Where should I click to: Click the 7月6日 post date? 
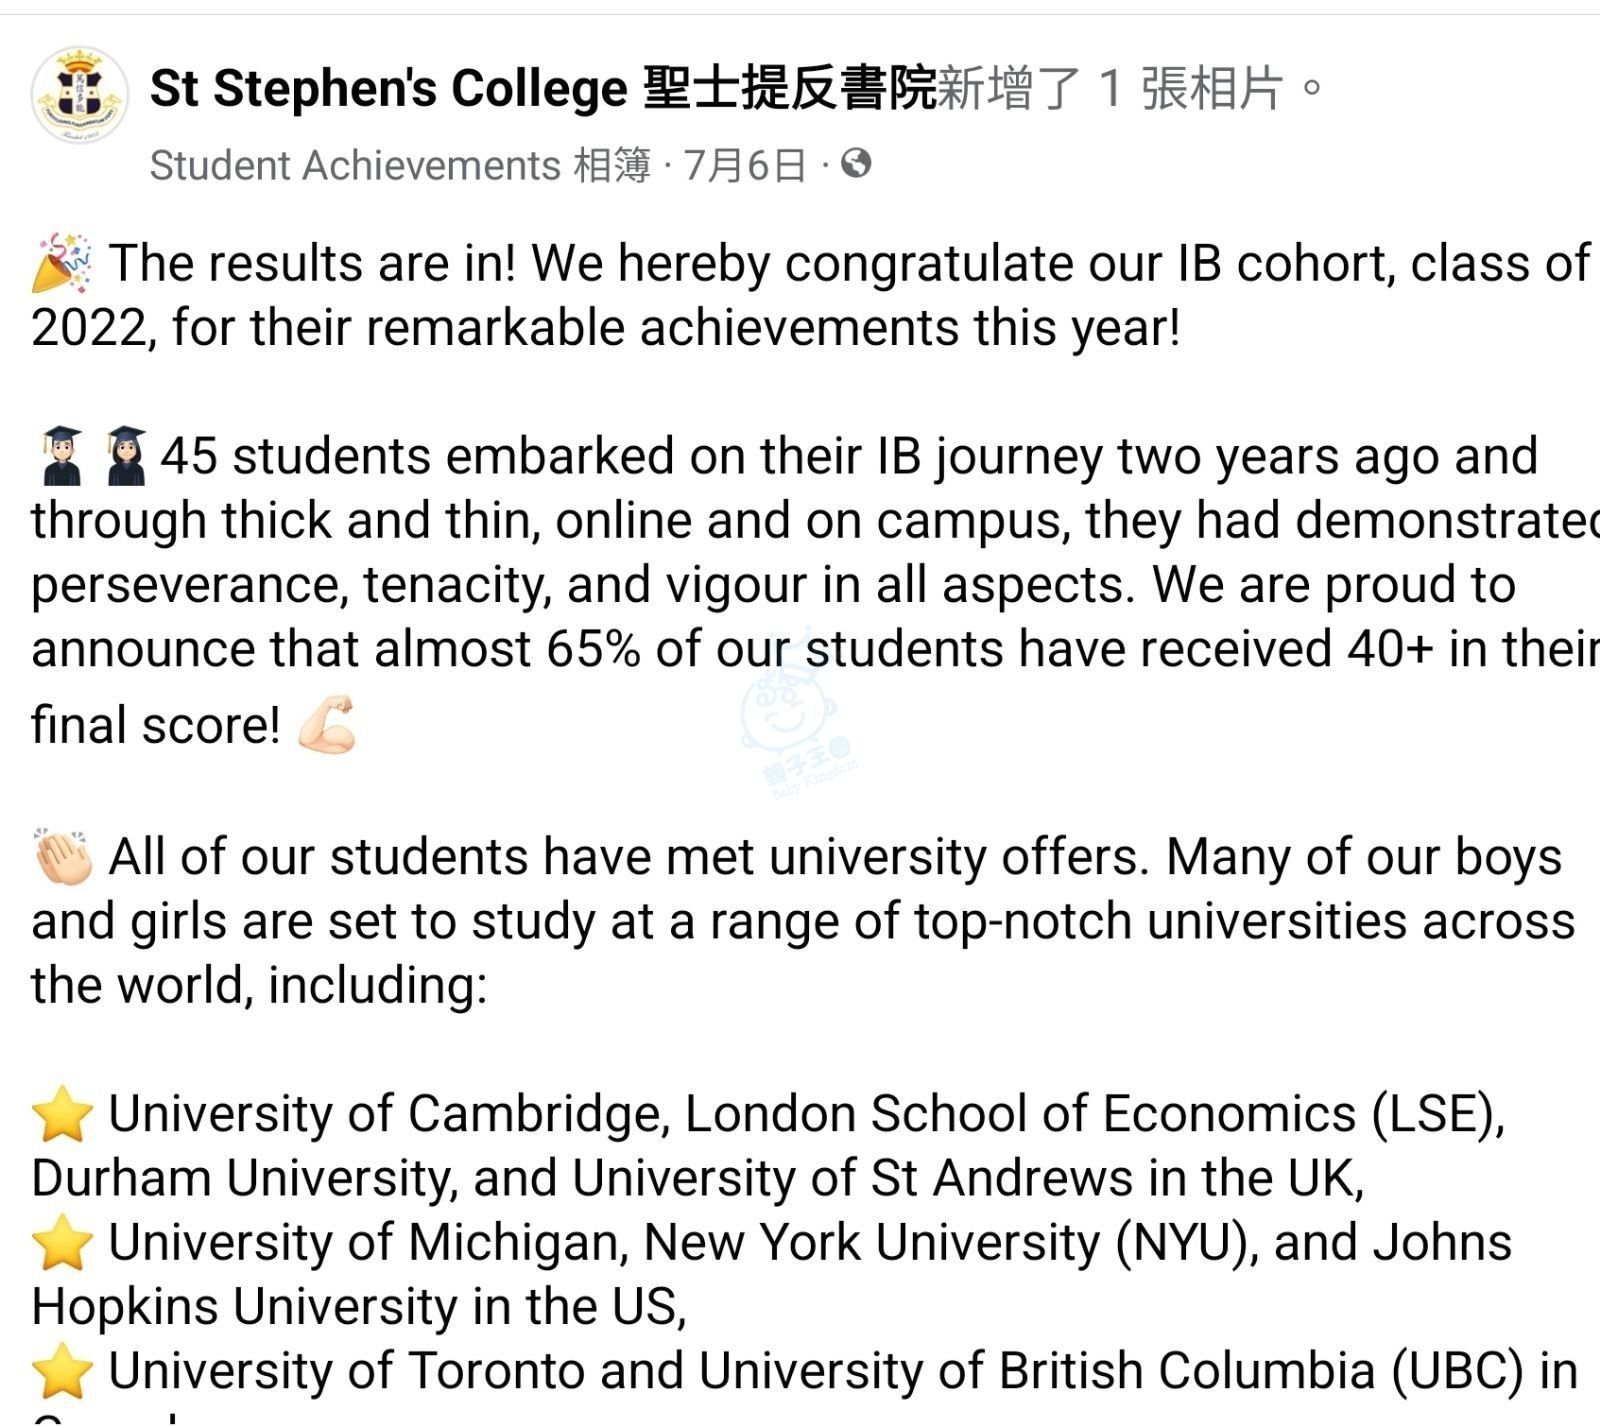pyautogui.click(x=744, y=165)
